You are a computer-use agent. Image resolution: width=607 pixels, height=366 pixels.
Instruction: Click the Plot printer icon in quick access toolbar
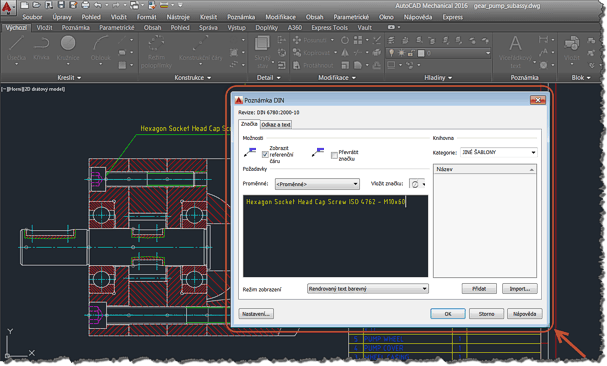(x=86, y=5)
